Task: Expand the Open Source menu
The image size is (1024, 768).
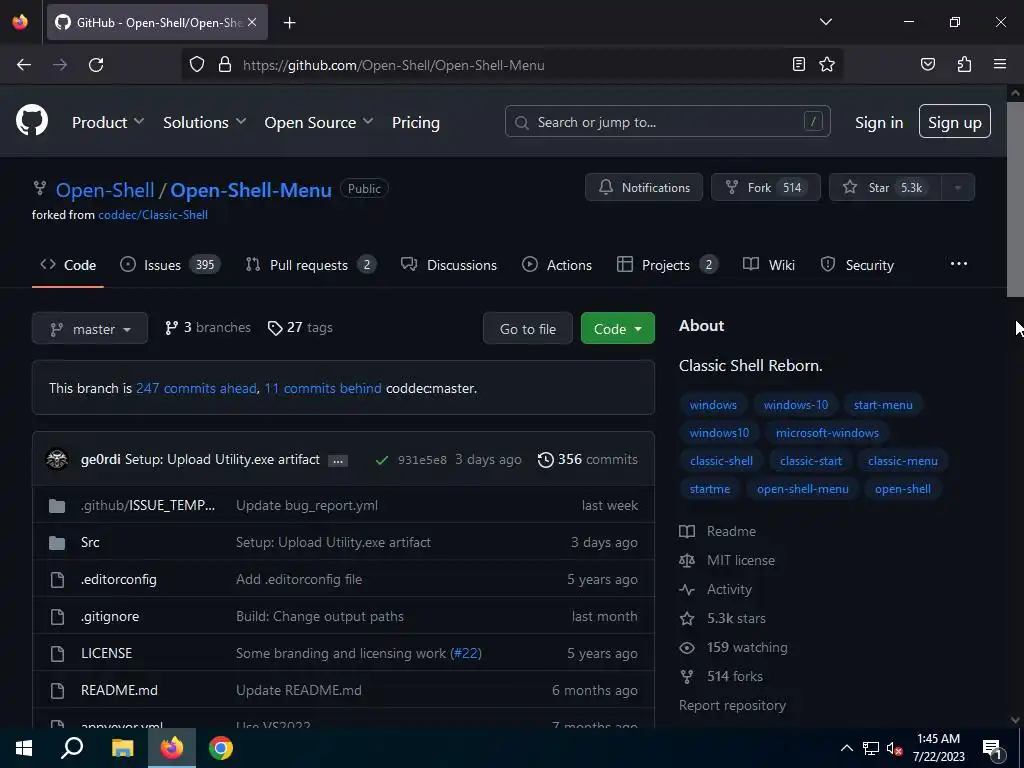Action: point(319,122)
